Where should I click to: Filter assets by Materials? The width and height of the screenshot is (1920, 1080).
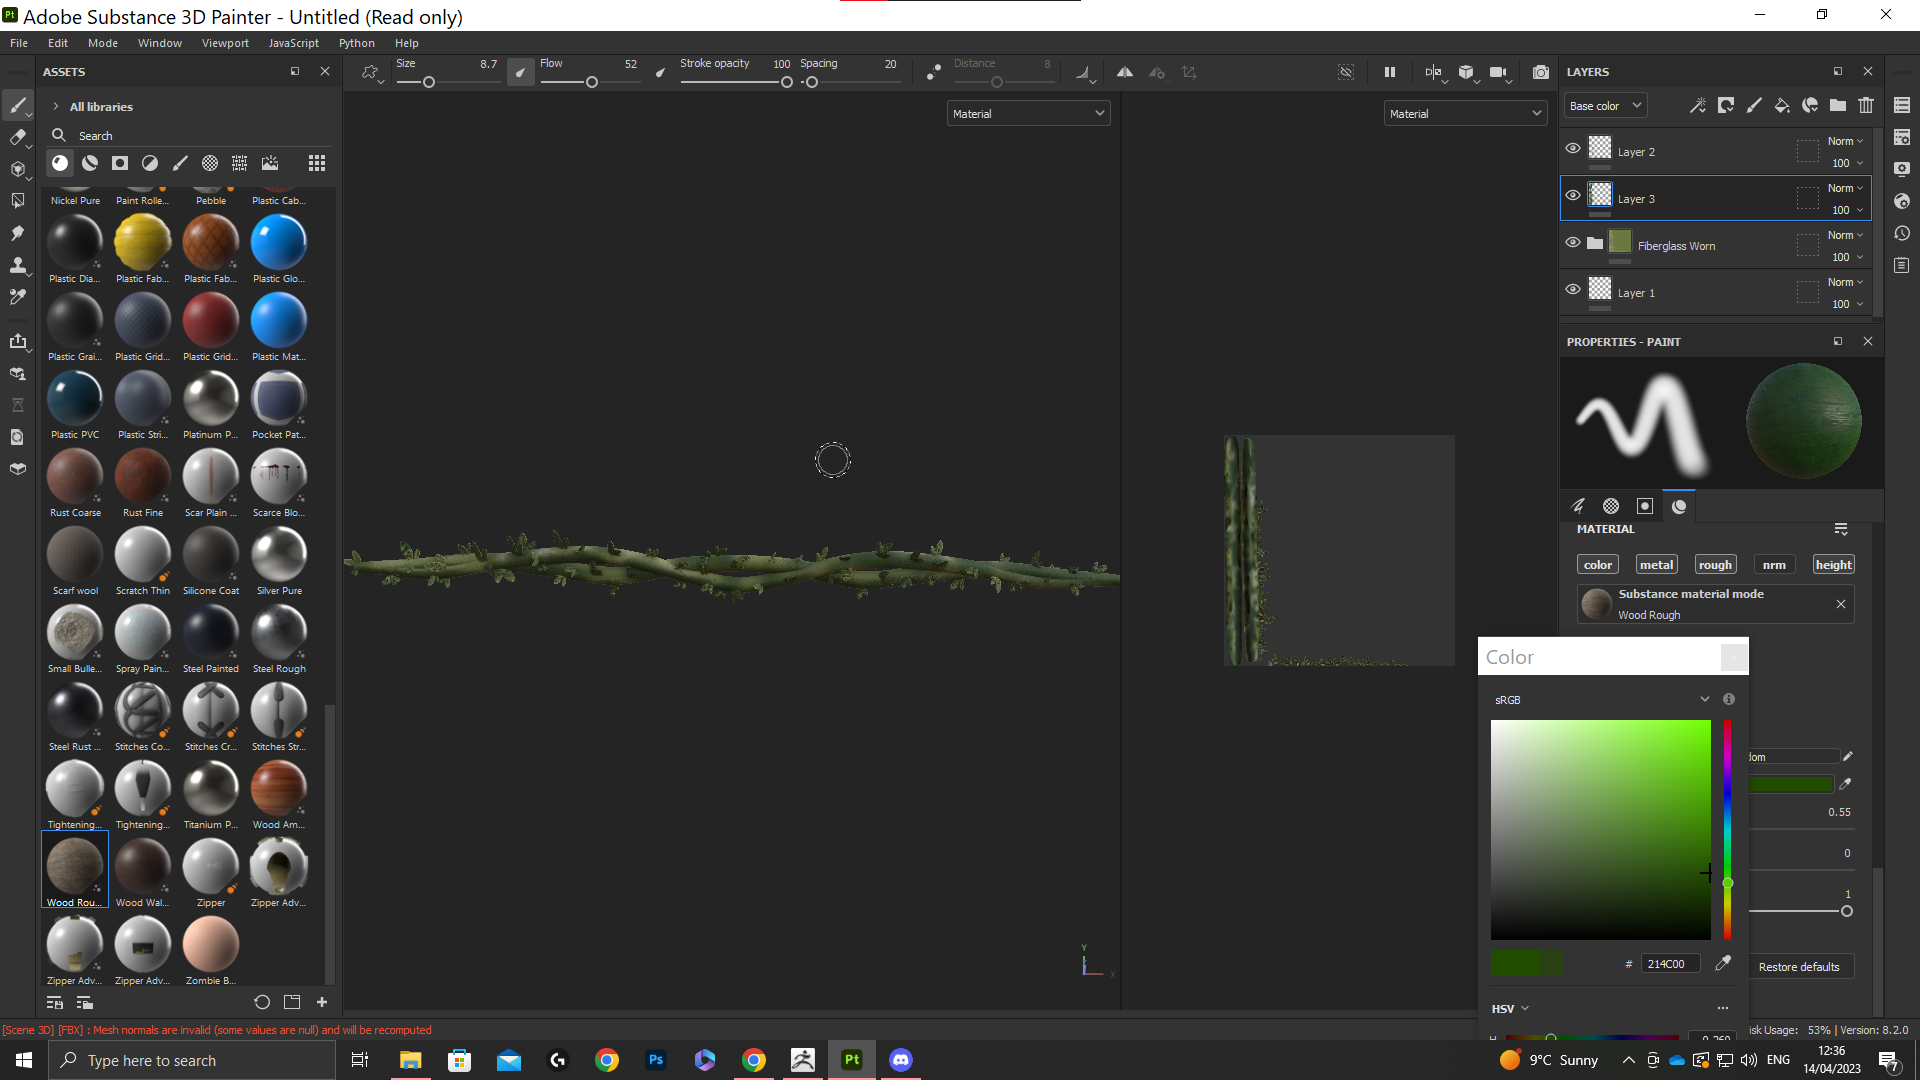click(60, 163)
